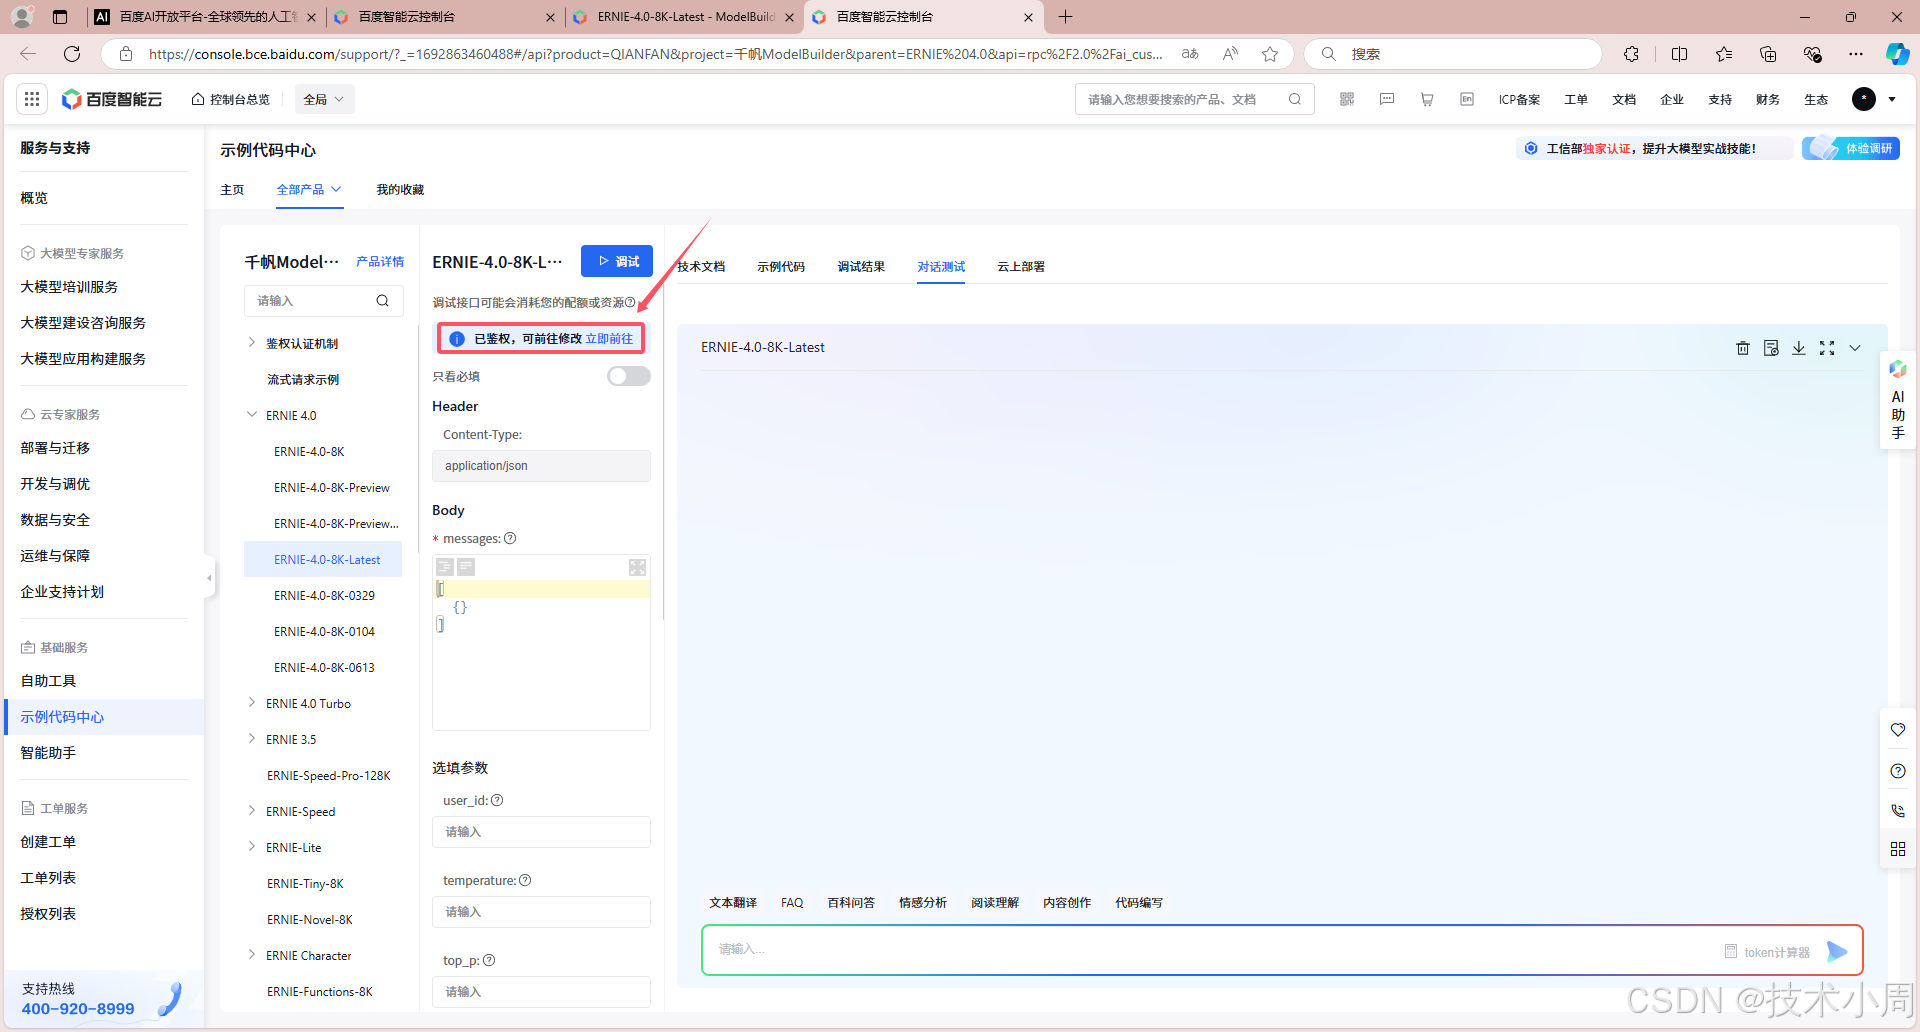Switch to the 示例代码 tab
This screenshot has height=1032, width=1920.
(781, 266)
